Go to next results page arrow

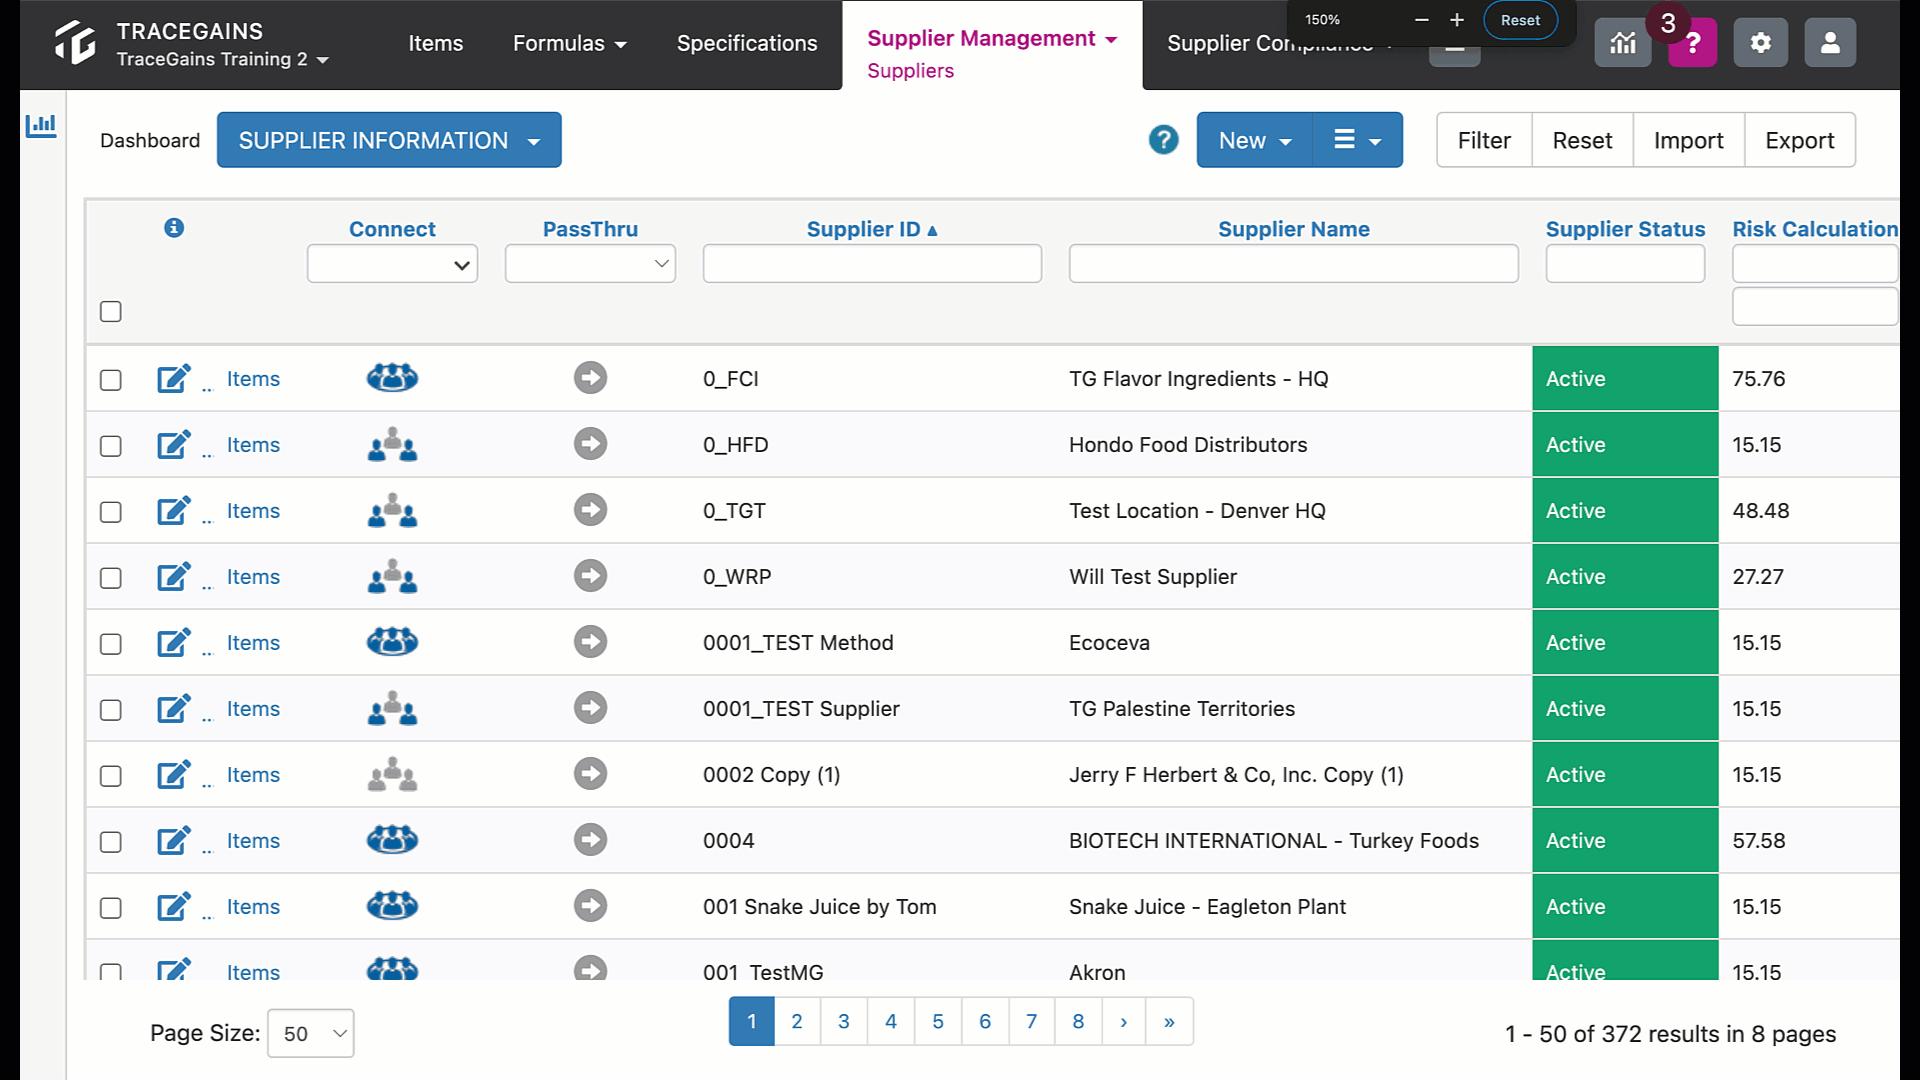click(1124, 1021)
